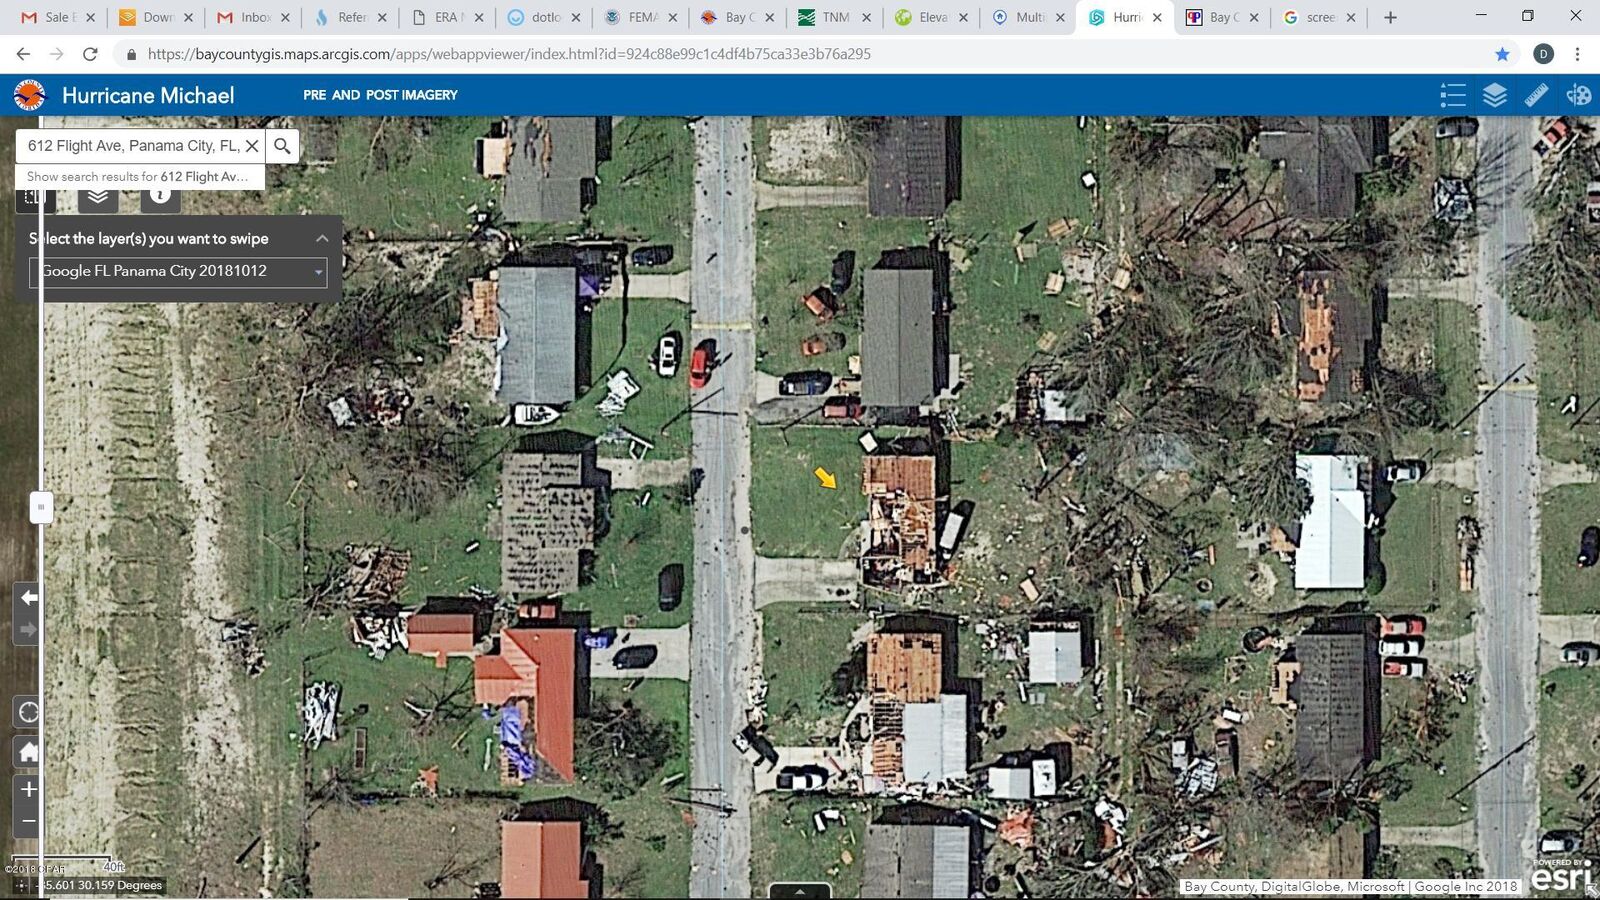
Task: Click the Default Extent home icon
Action: pos(29,752)
